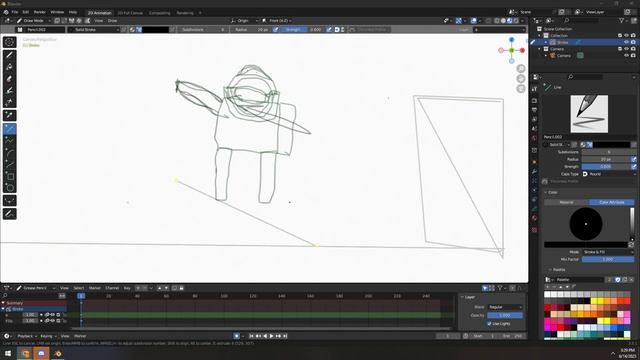Select the Box shape tool

[9, 176]
